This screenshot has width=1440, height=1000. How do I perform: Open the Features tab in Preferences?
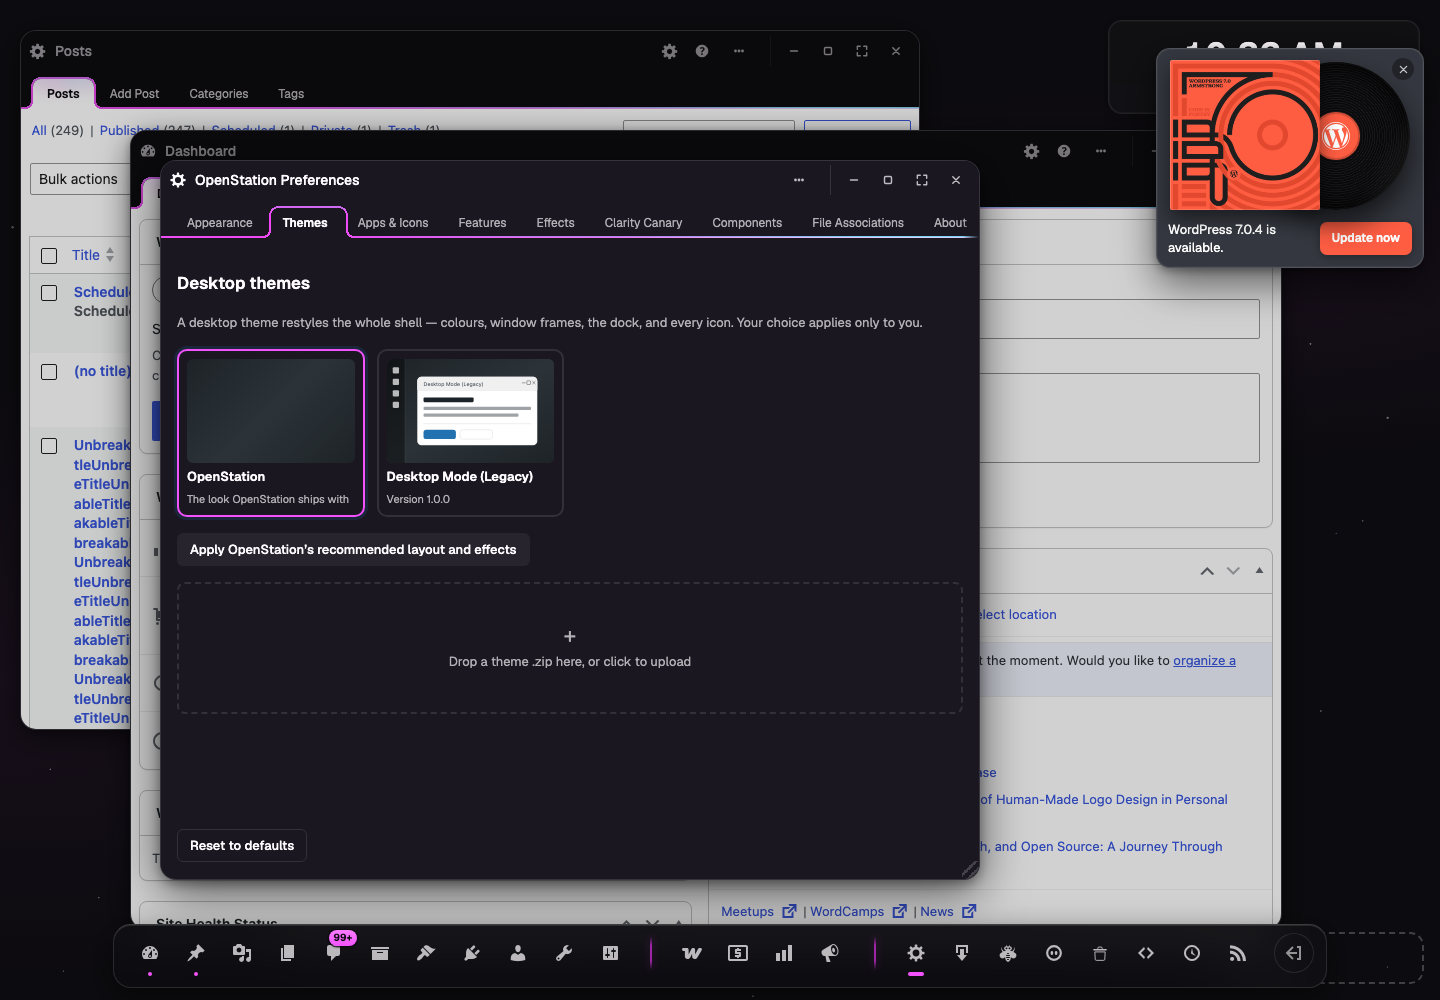point(482,223)
